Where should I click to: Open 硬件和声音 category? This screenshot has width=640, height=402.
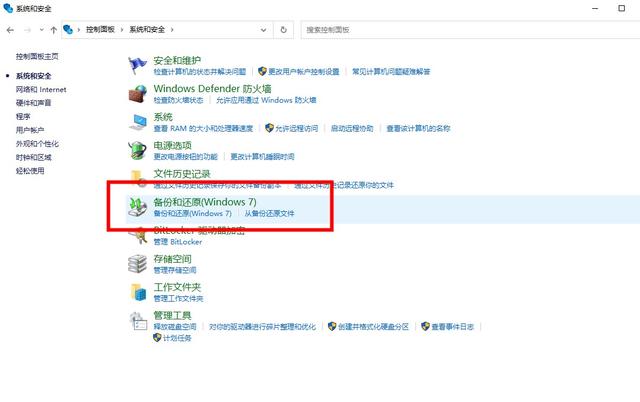click(33, 103)
